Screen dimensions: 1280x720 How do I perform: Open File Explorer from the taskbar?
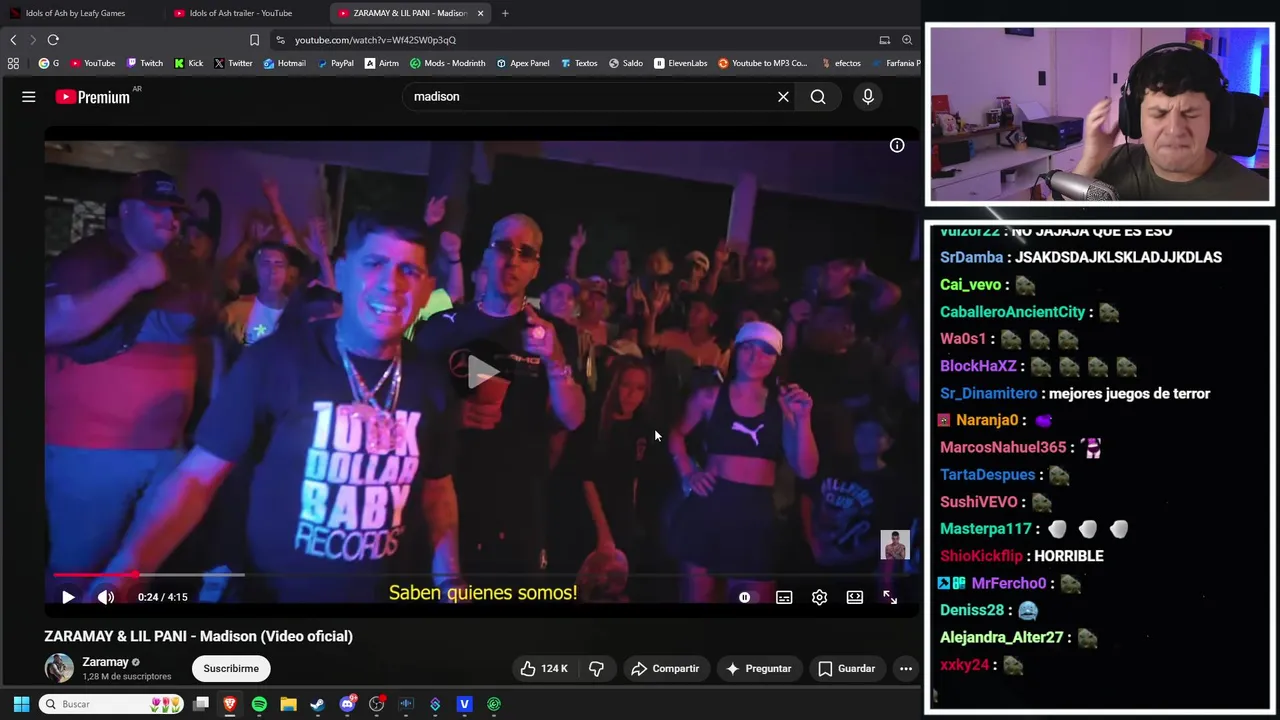tap(288, 704)
